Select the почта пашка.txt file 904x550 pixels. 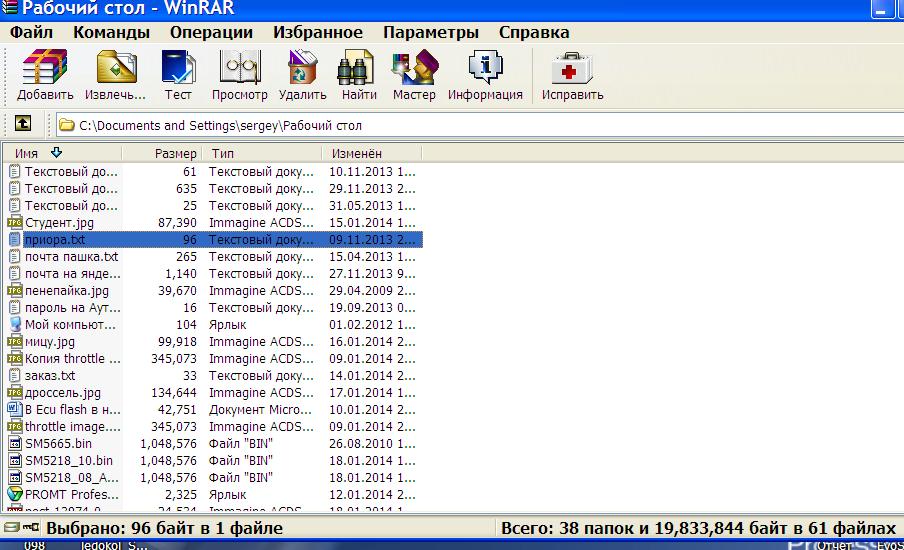pyautogui.click(x=71, y=257)
